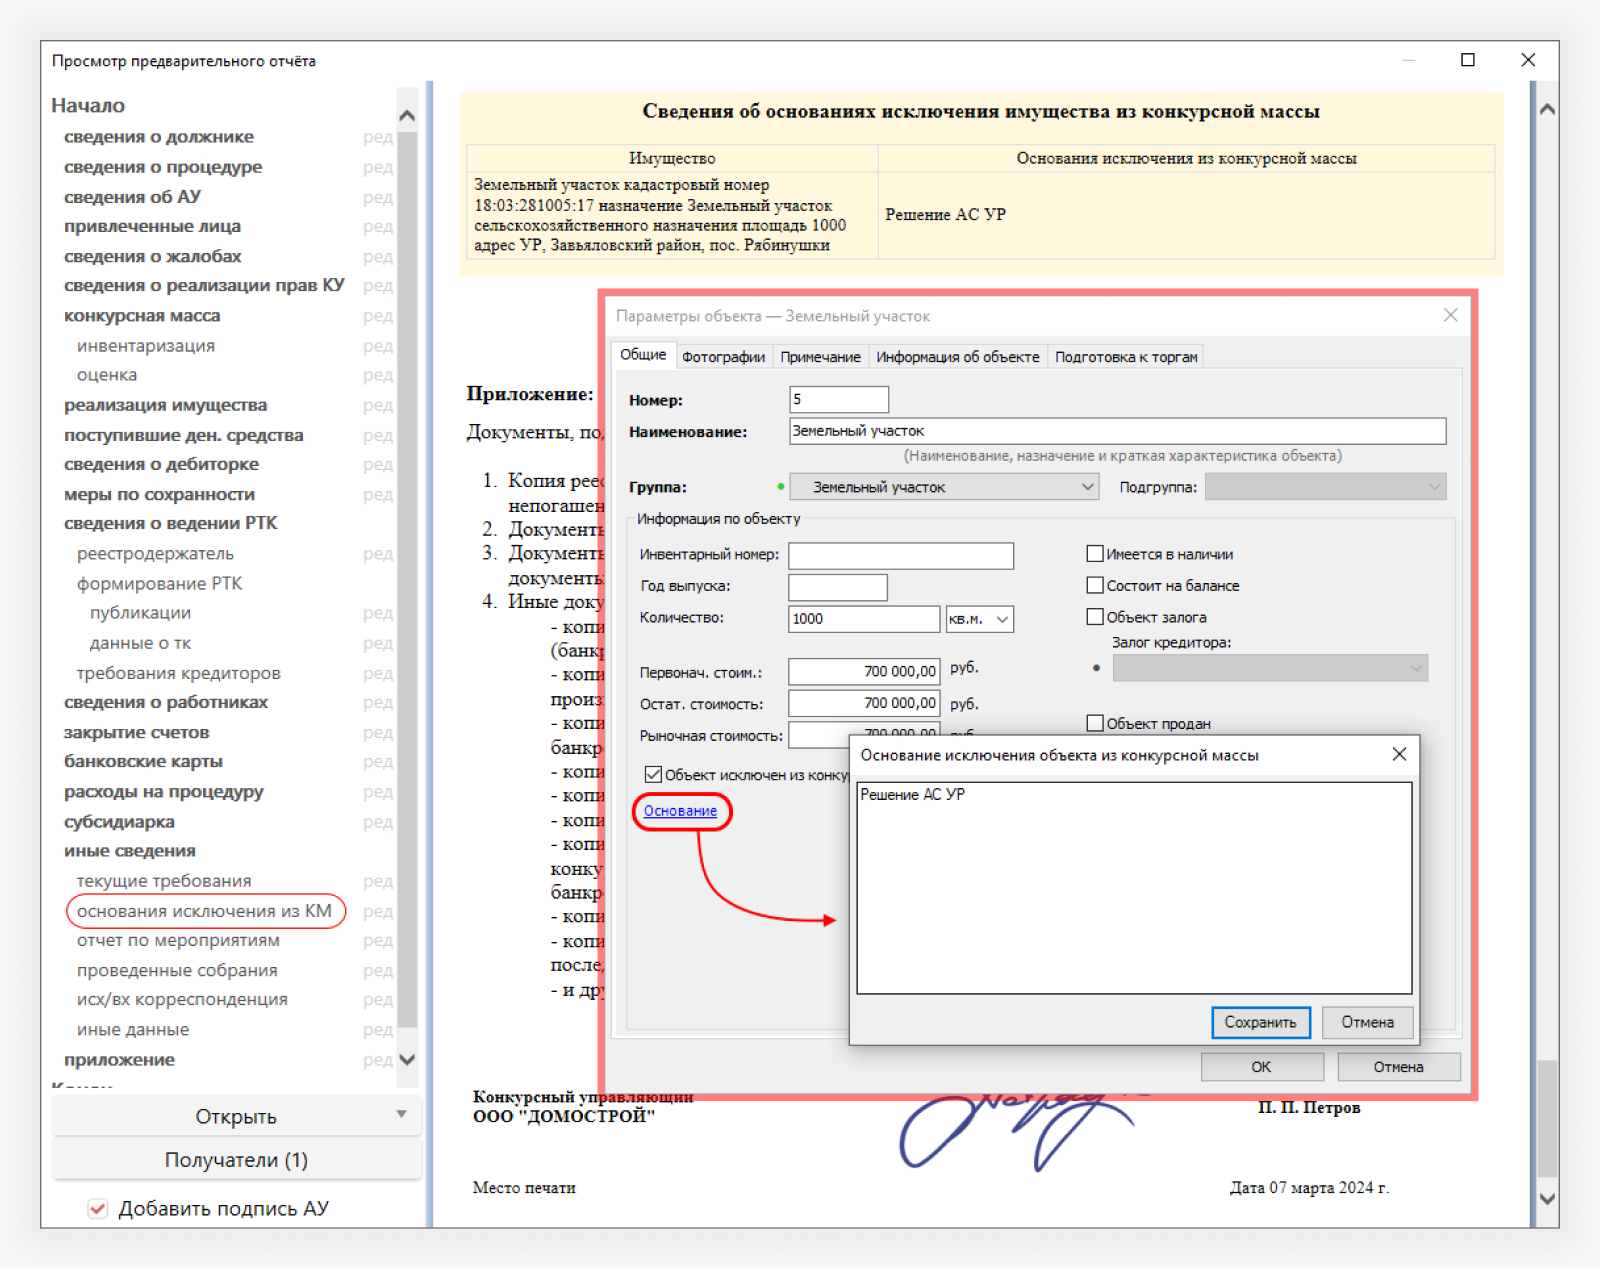Image resolution: width=1600 pixels, height=1269 pixels.
Task: Toggle Состоит на балансе checkbox
Action: point(1095,586)
